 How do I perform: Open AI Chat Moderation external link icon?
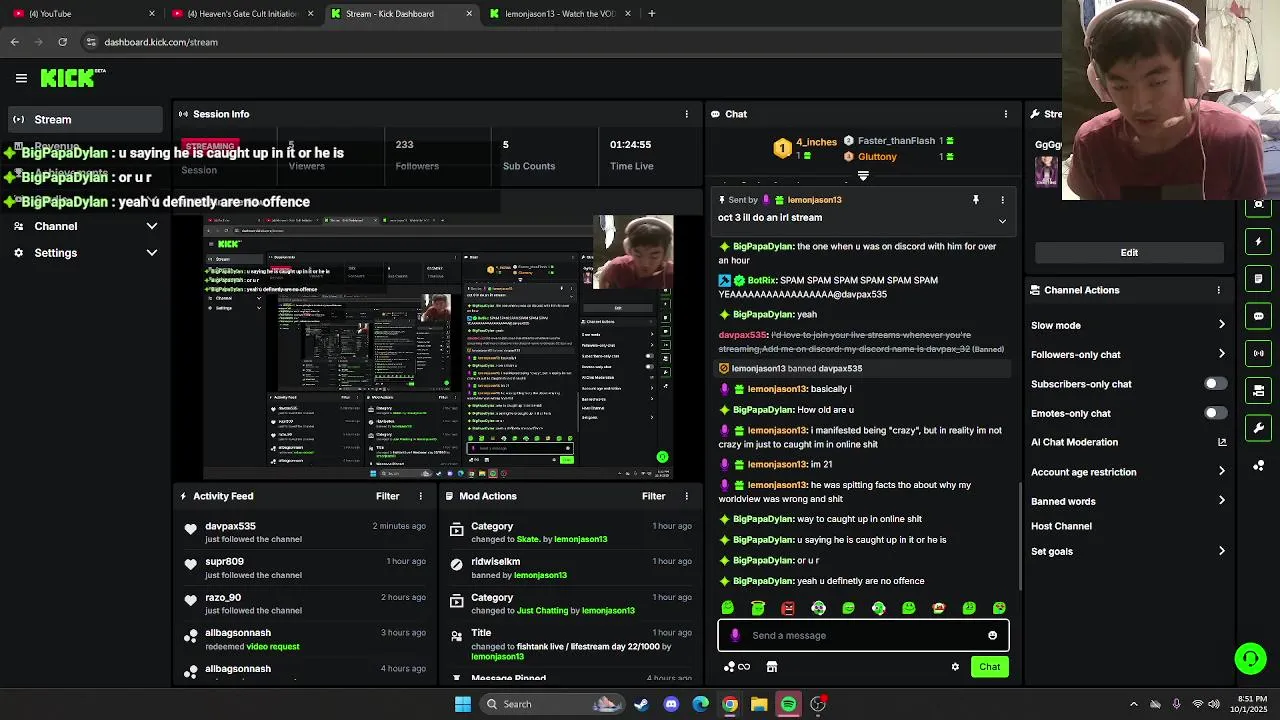coord(1221,442)
